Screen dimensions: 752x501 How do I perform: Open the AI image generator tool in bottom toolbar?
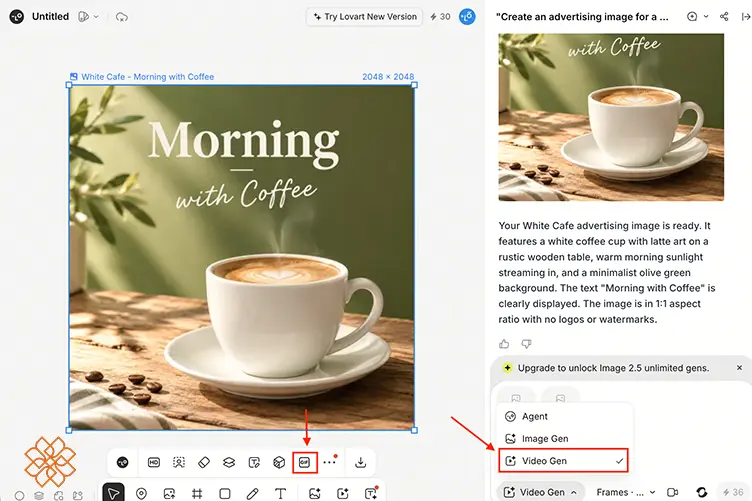pyautogui.click(x=315, y=493)
